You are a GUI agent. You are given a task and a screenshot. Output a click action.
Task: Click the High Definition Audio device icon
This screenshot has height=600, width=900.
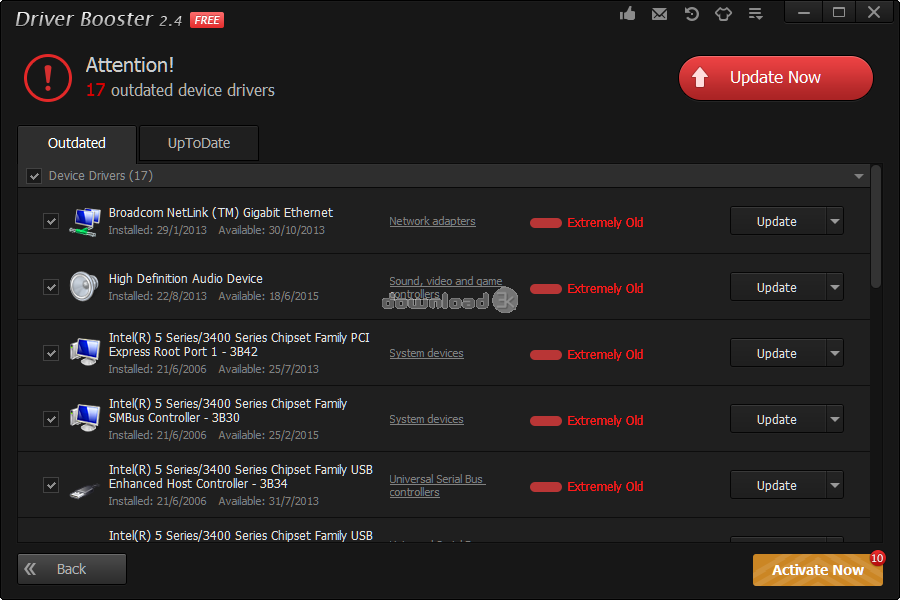(x=83, y=287)
